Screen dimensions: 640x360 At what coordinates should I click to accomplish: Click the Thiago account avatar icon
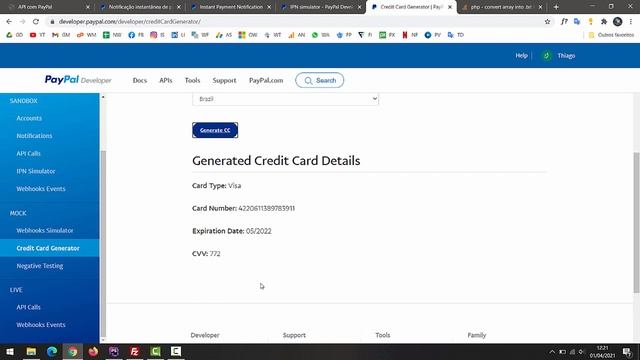547,56
